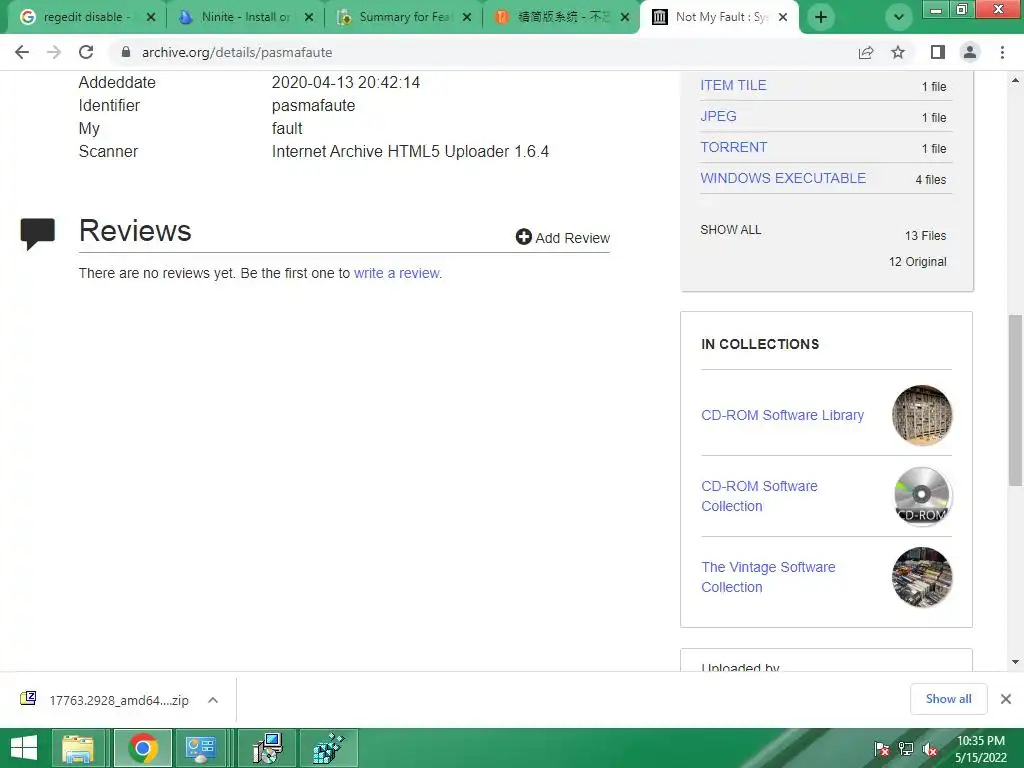Image resolution: width=1024 pixels, height=768 pixels.
Task: Click the Vintage Software Collection thumbnail
Action: (x=921, y=577)
